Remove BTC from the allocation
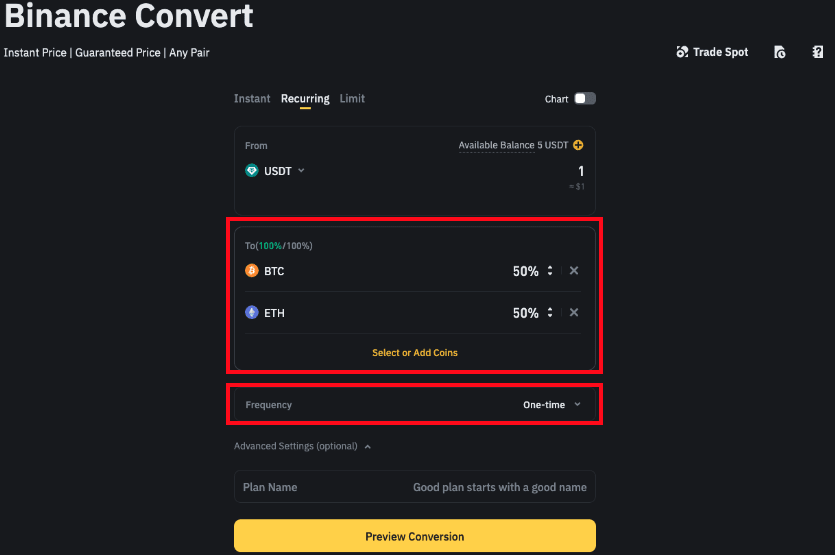The width and height of the screenshot is (835, 555). click(574, 271)
